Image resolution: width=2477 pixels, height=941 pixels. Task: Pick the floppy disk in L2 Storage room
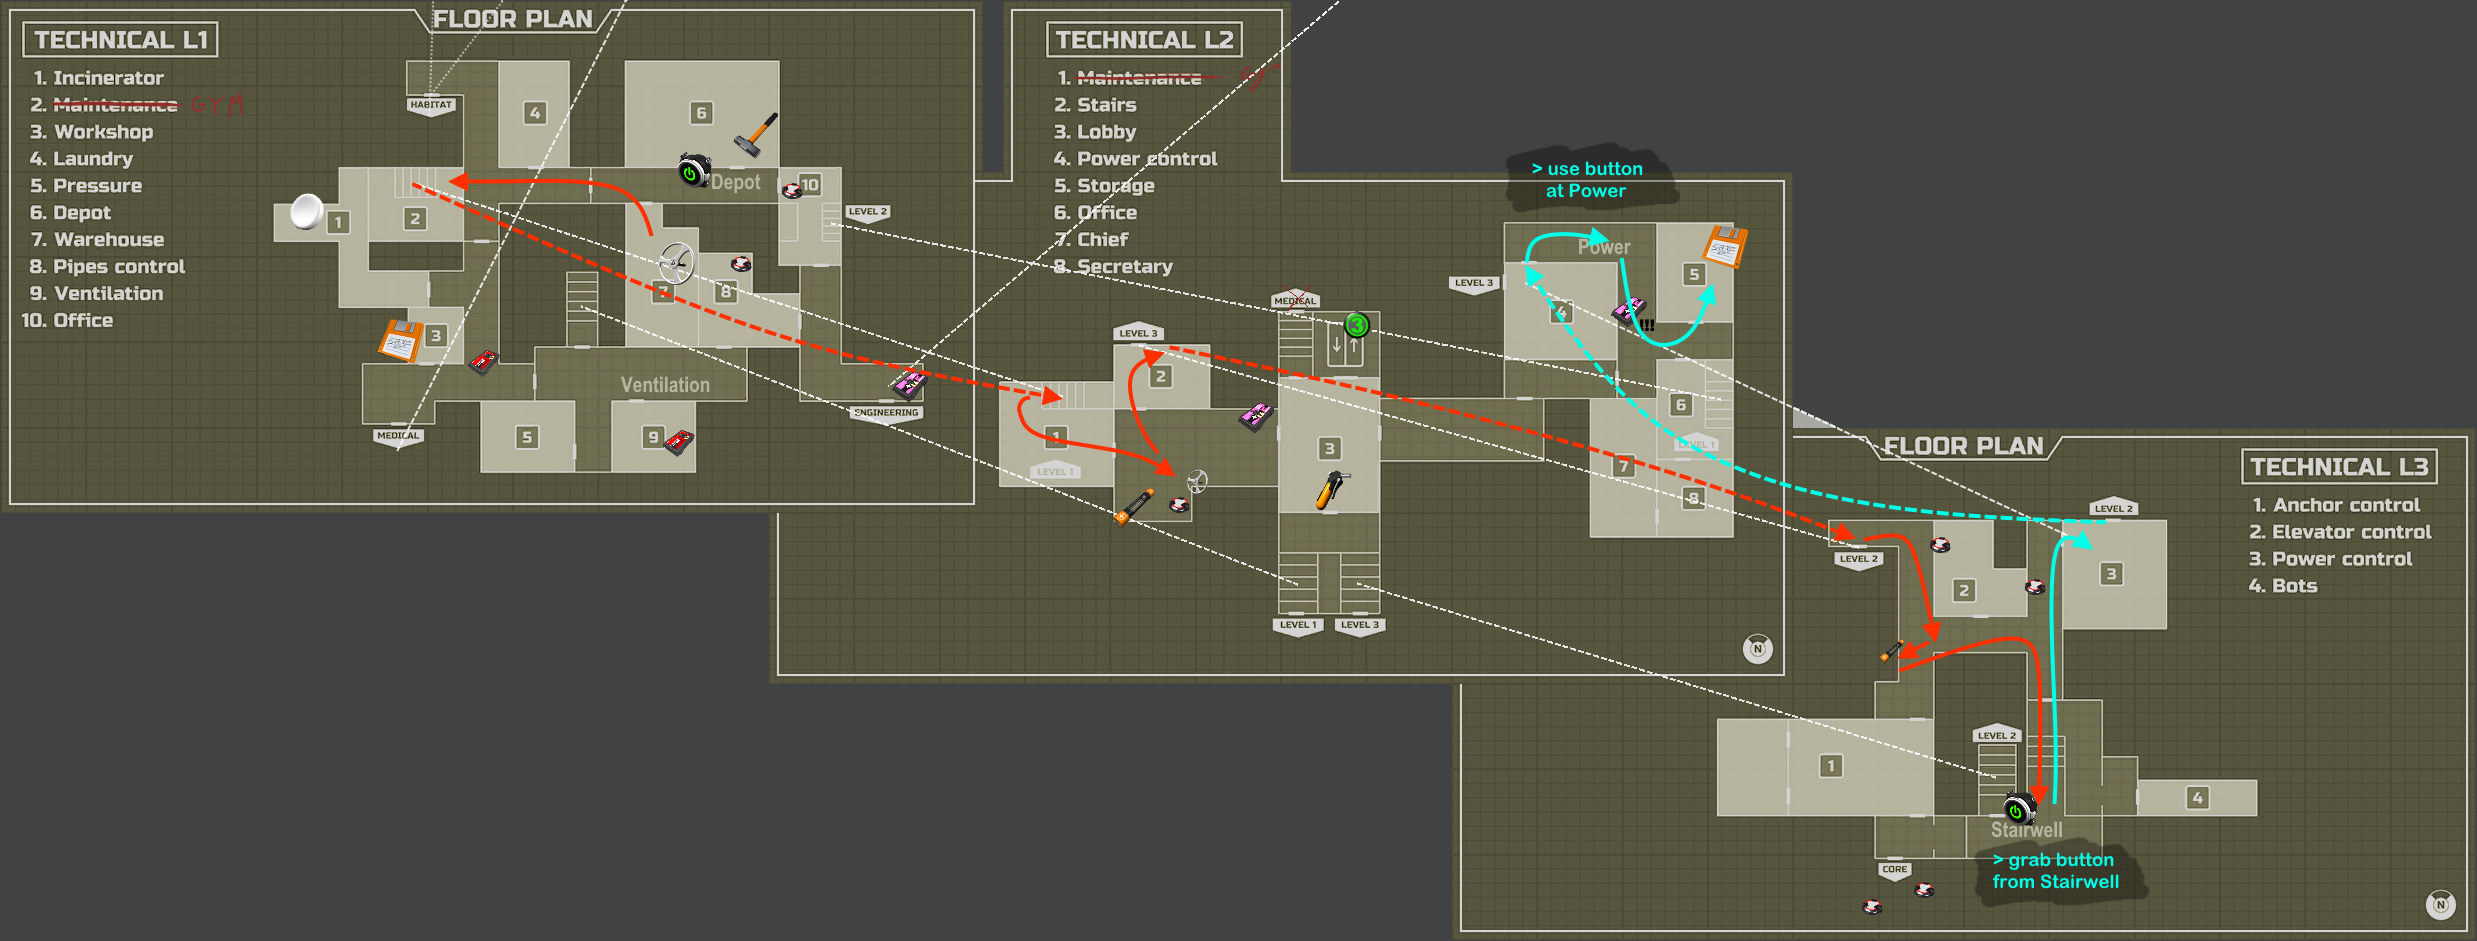click(1725, 247)
